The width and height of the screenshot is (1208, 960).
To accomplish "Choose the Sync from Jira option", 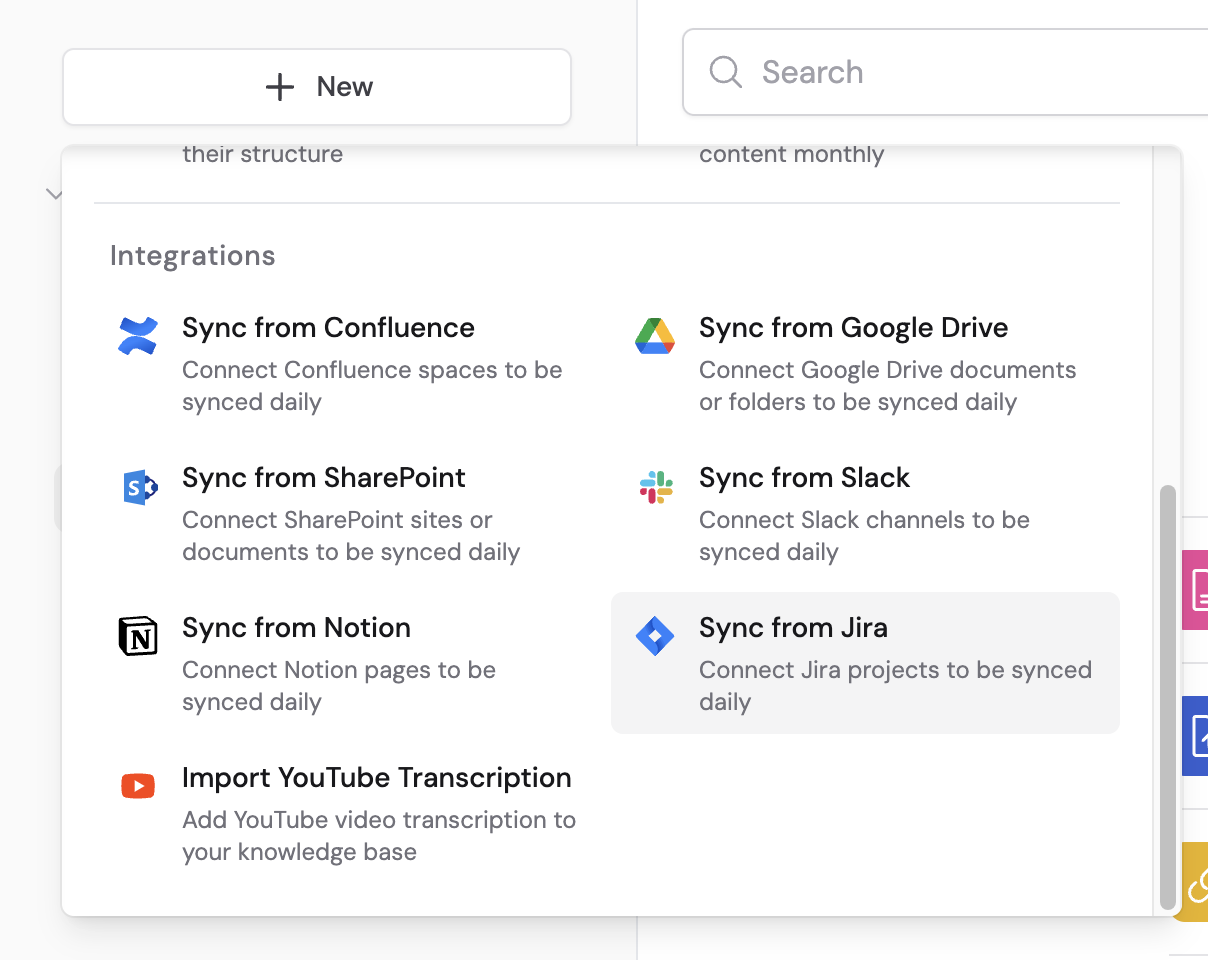I will 865,663.
